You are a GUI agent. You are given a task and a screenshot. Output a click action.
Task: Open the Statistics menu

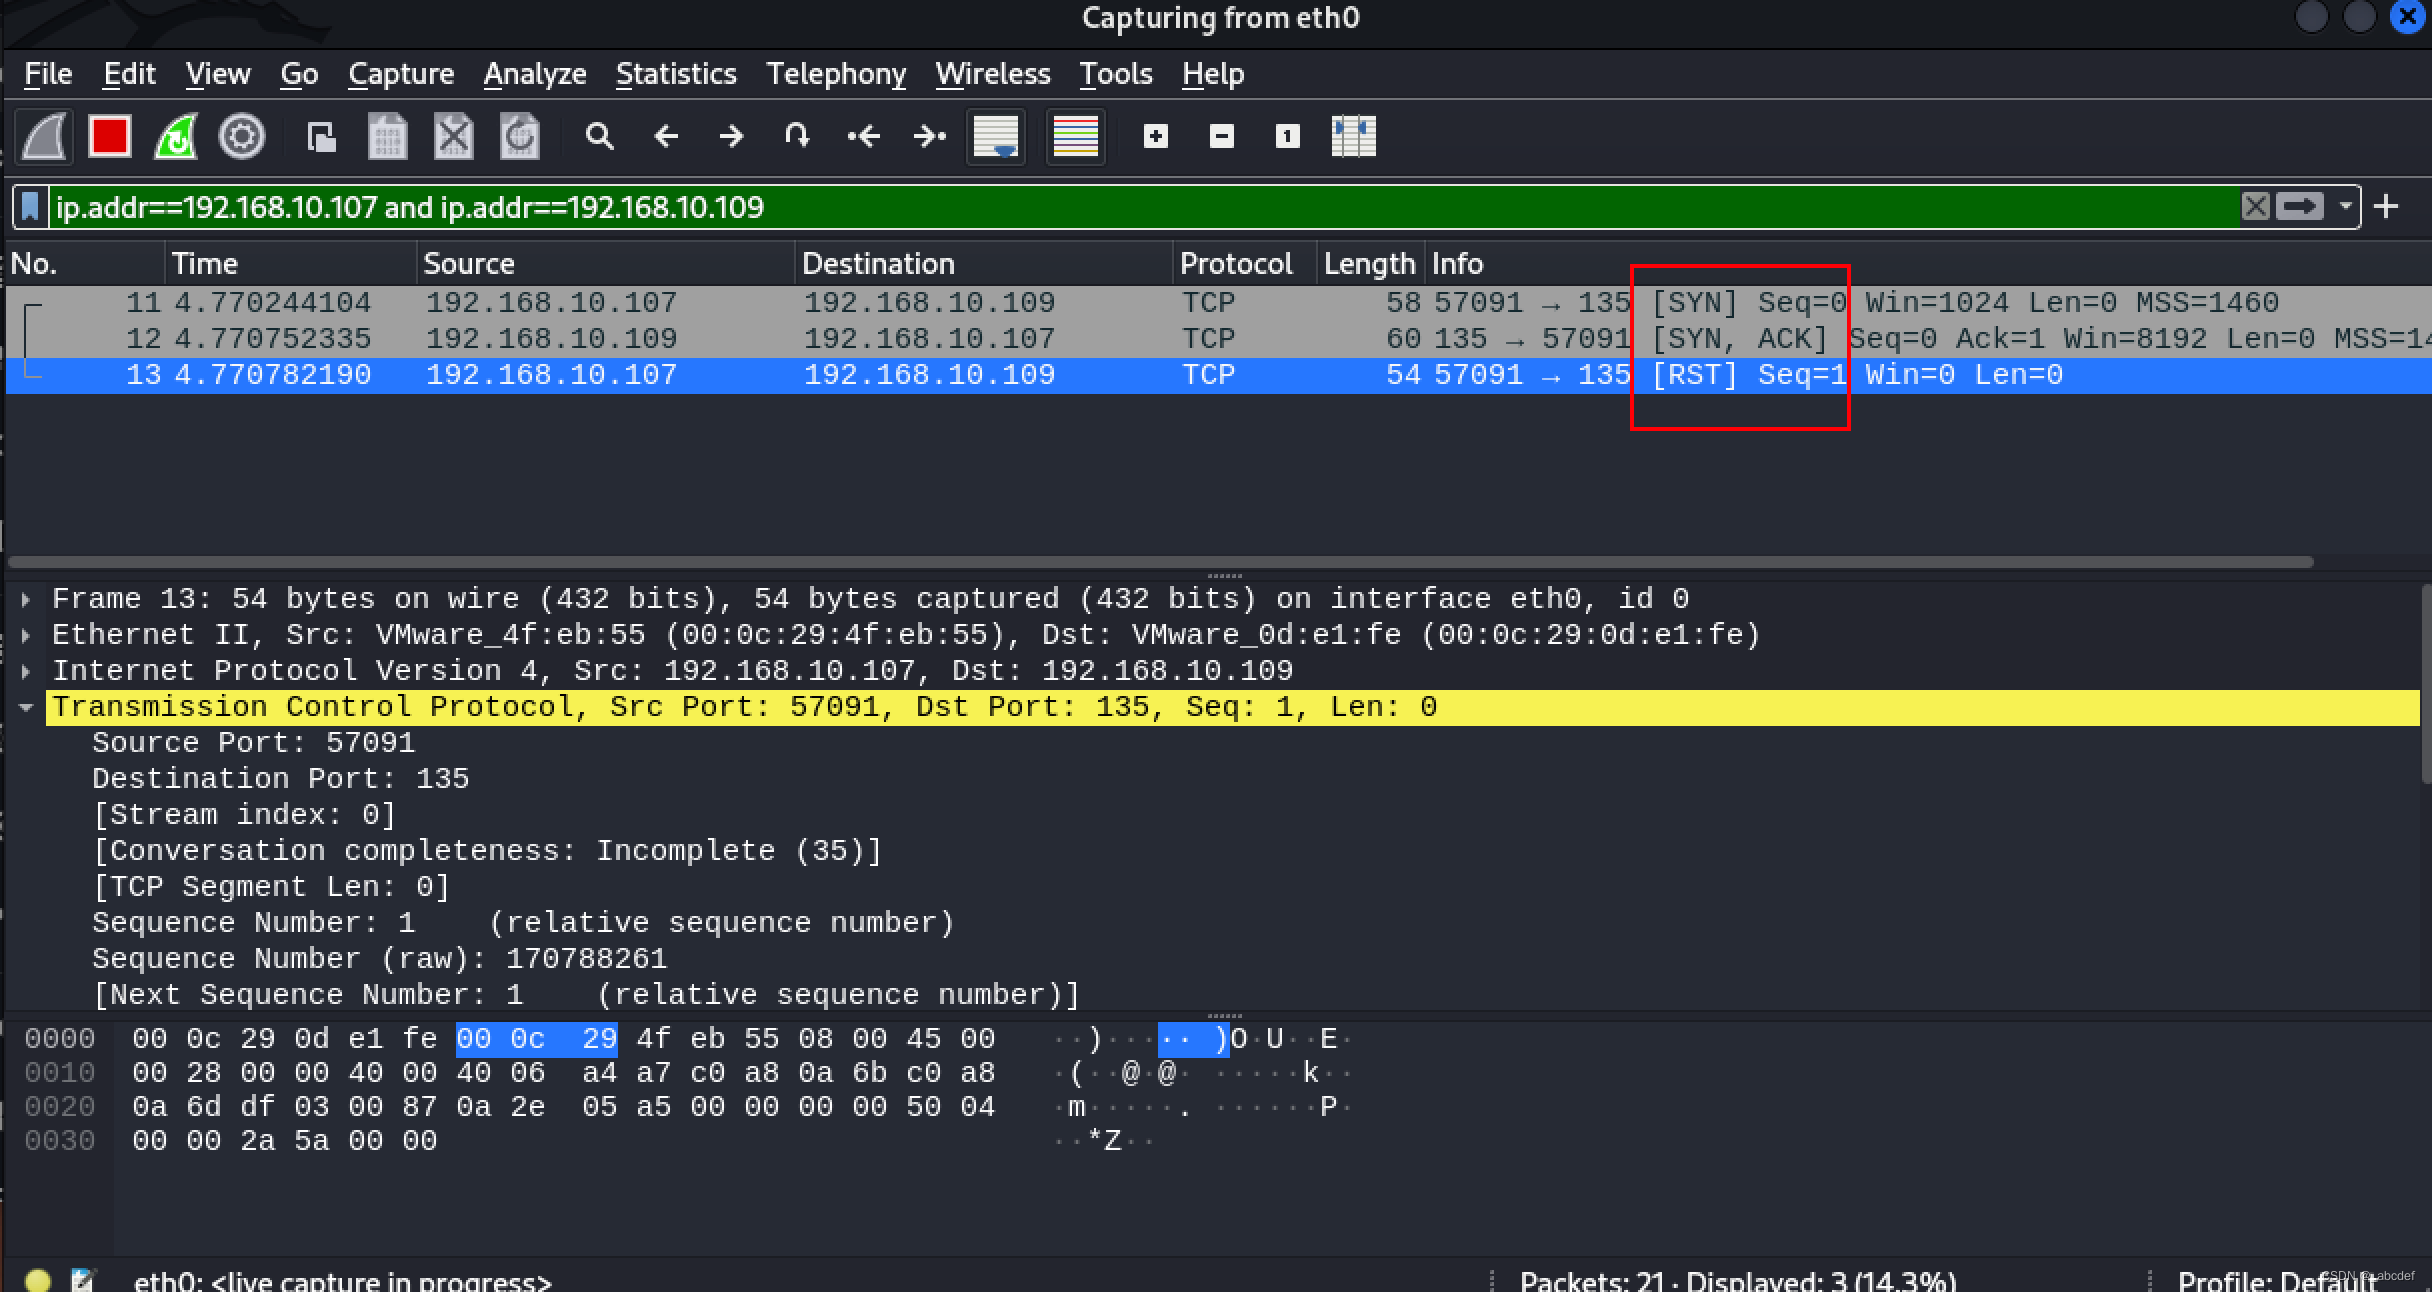(x=676, y=74)
